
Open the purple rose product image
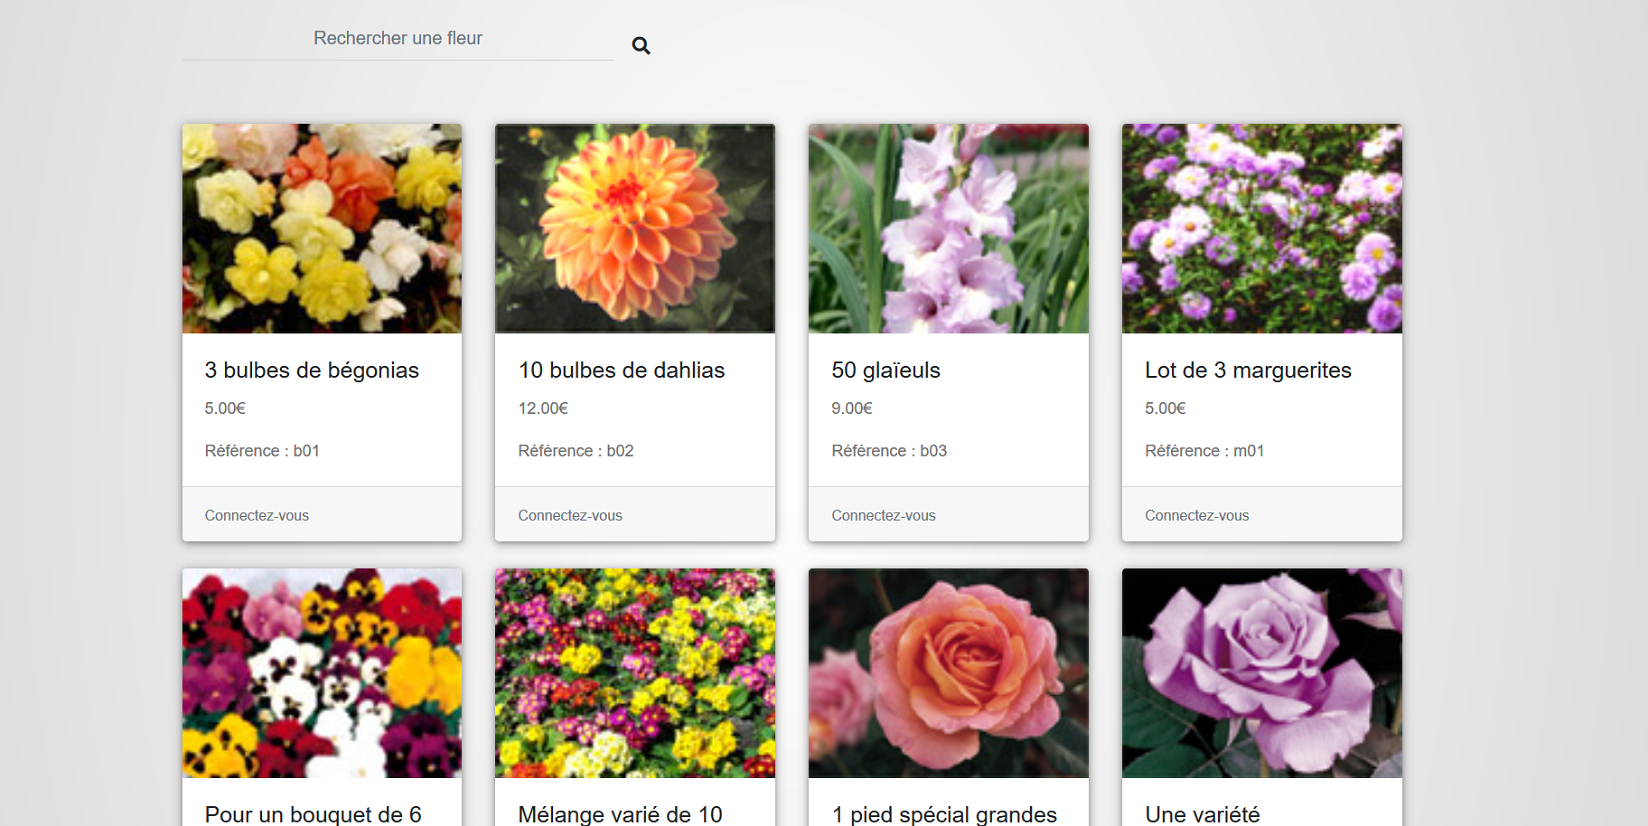point(1262,673)
